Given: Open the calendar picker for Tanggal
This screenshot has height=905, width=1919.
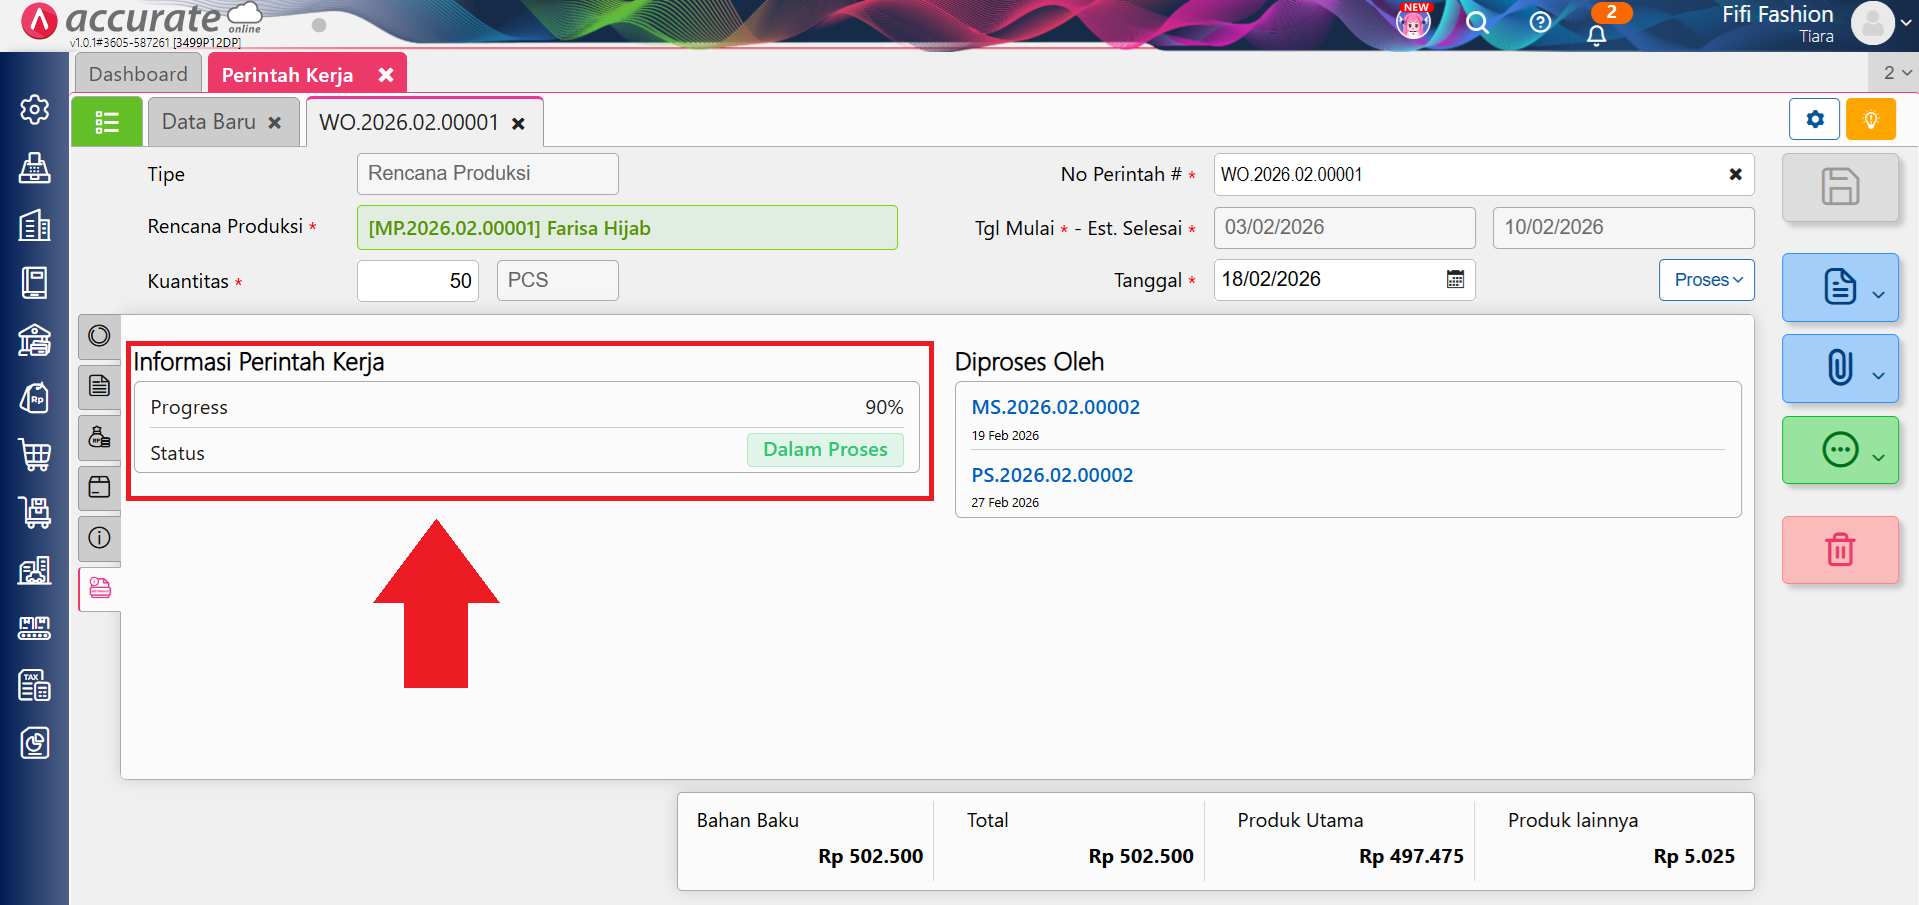Looking at the screenshot, I should (1455, 280).
